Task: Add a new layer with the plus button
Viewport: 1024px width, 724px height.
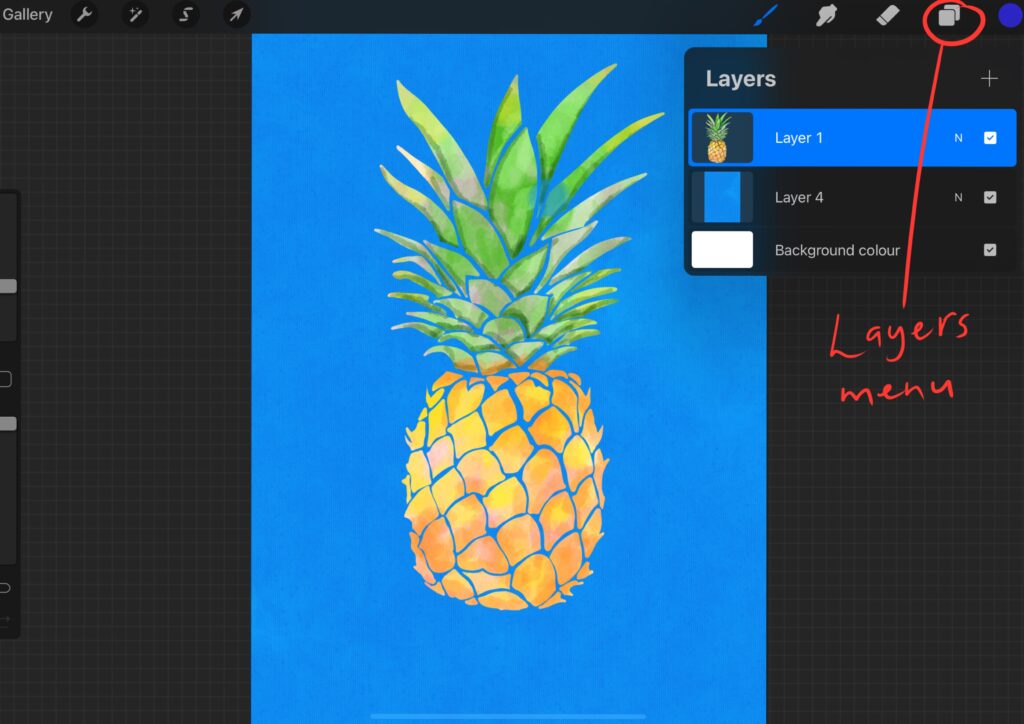Action: tap(989, 78)
